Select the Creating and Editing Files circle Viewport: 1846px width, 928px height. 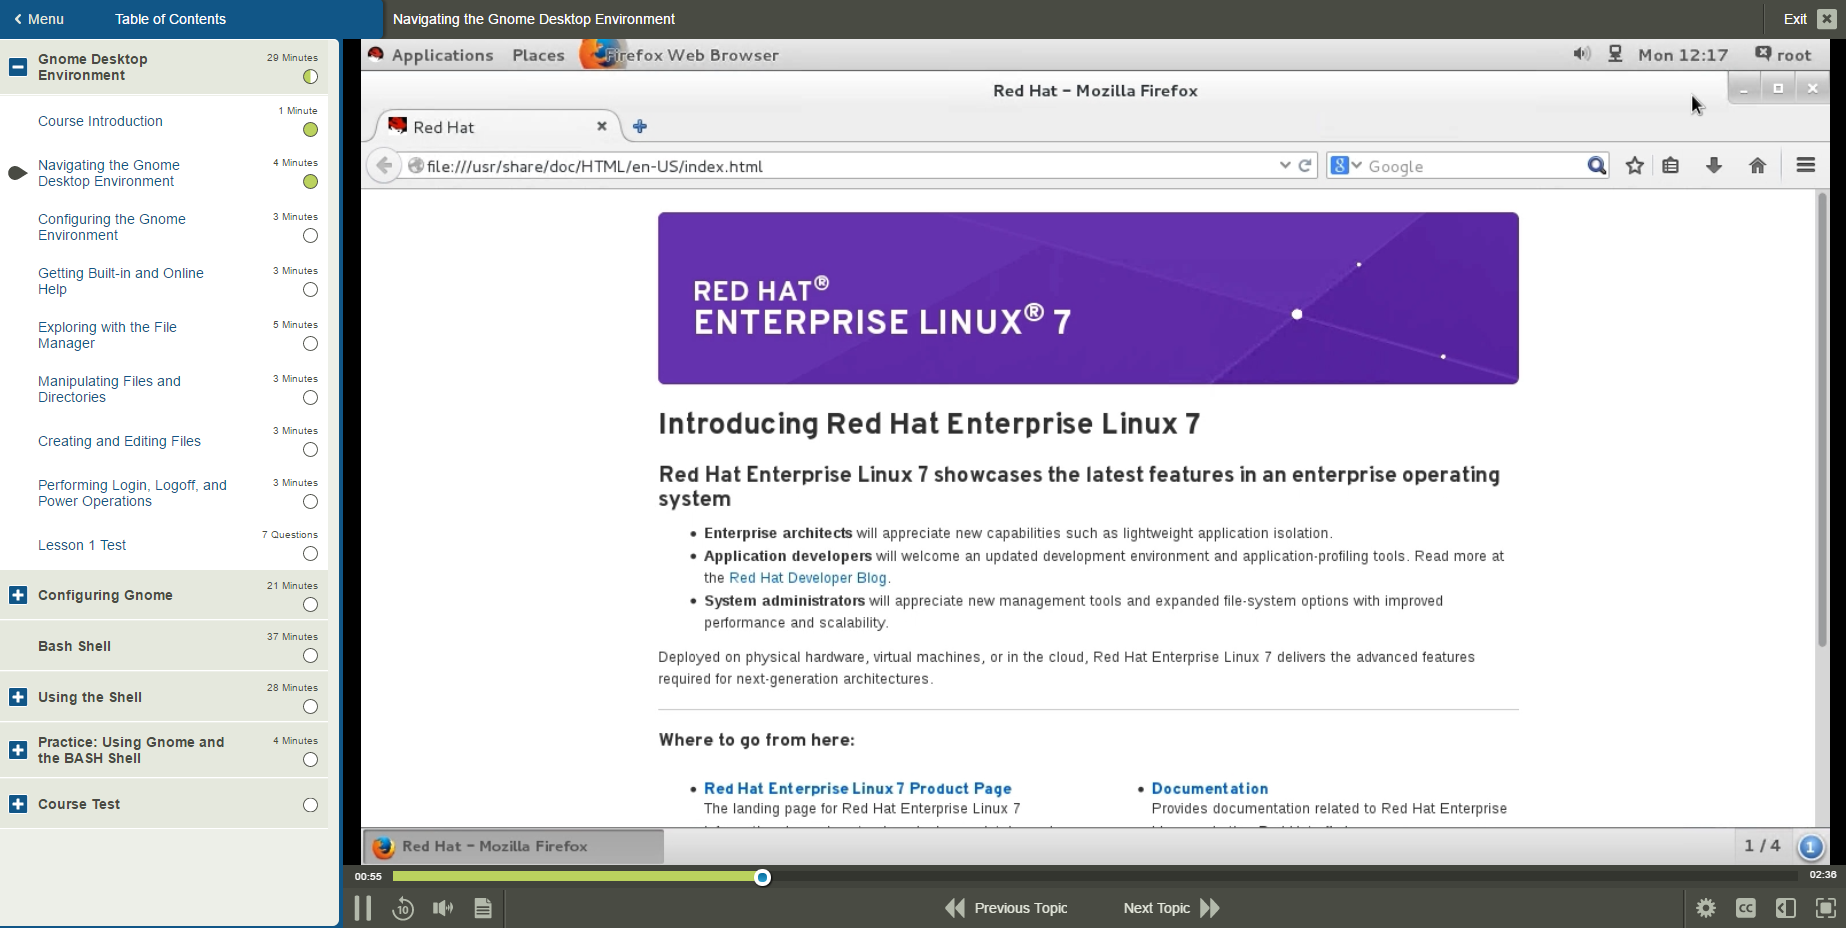click(x=310, y=450)
